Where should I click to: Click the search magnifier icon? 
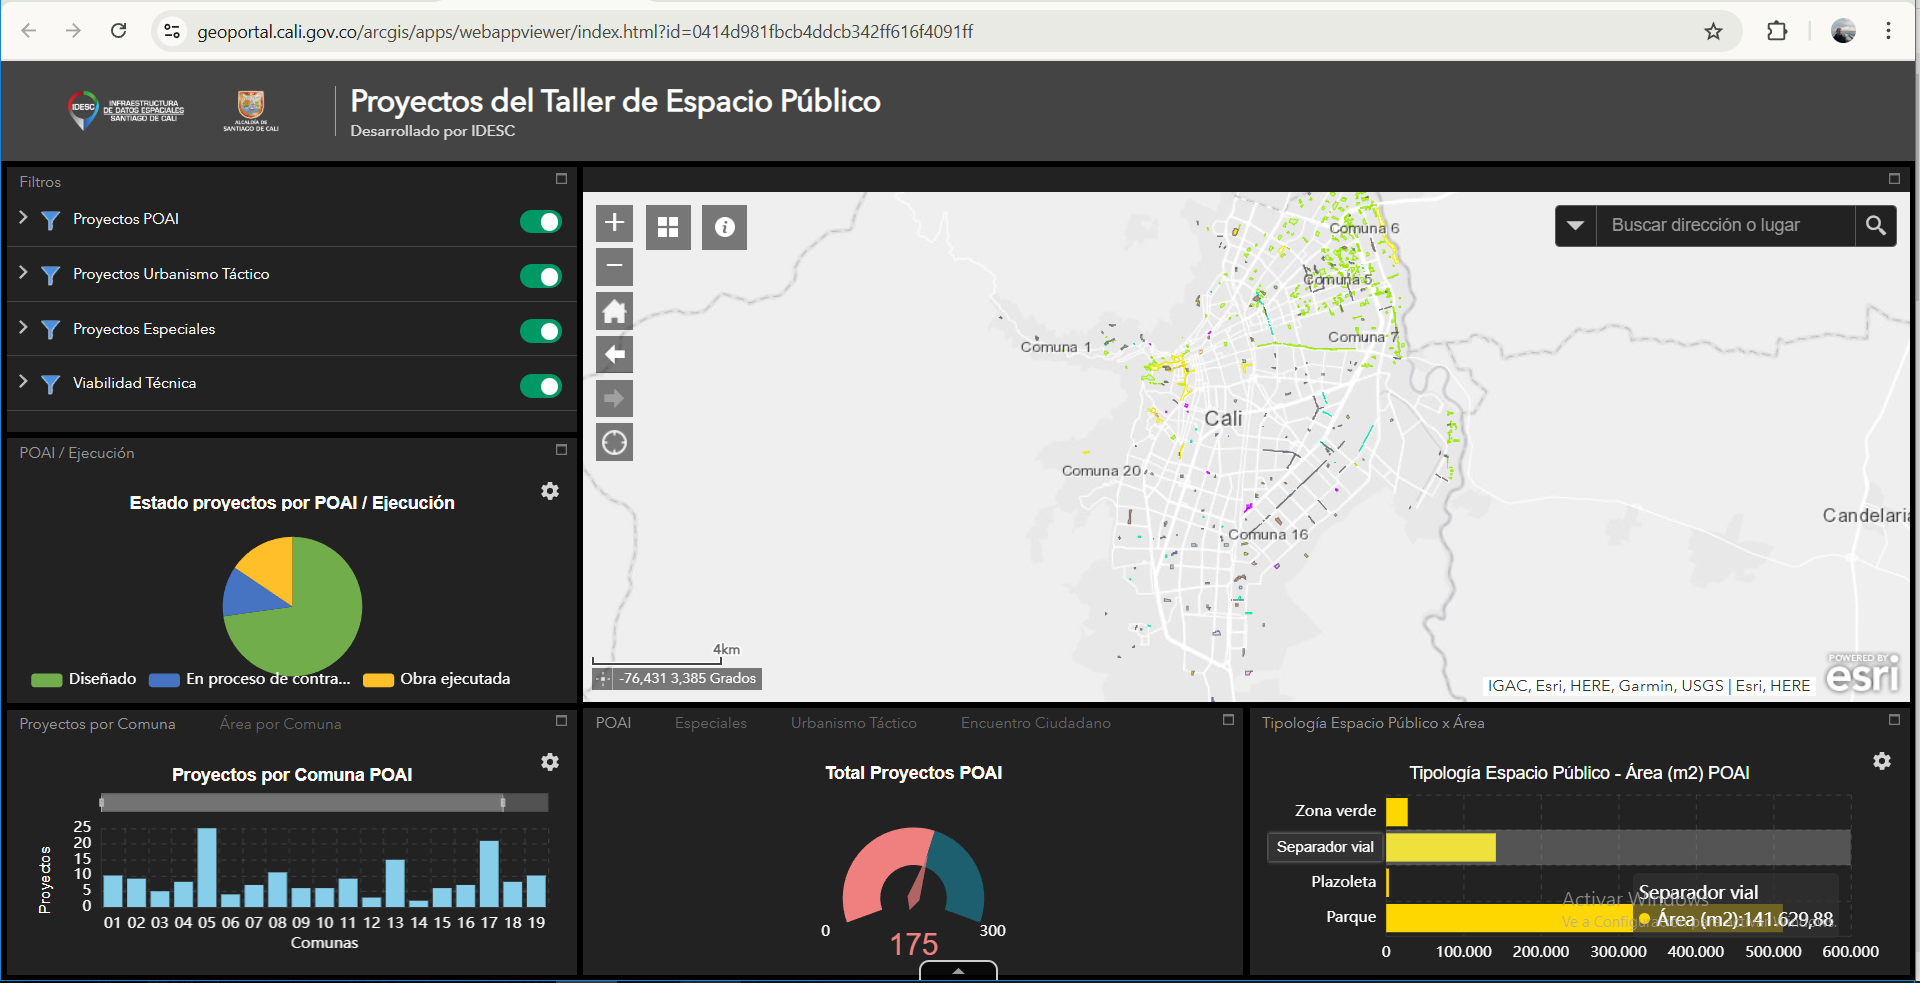1875,226
